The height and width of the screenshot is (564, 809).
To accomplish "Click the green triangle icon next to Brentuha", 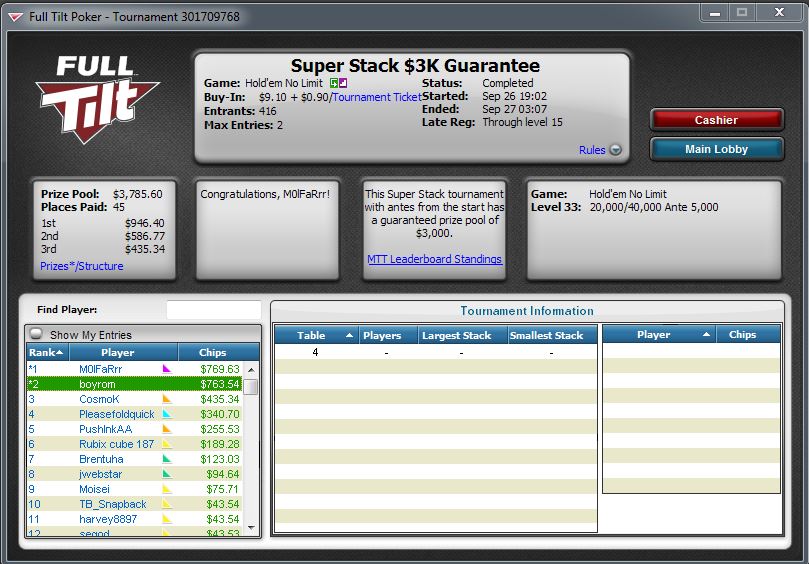I will click(167, 459).
